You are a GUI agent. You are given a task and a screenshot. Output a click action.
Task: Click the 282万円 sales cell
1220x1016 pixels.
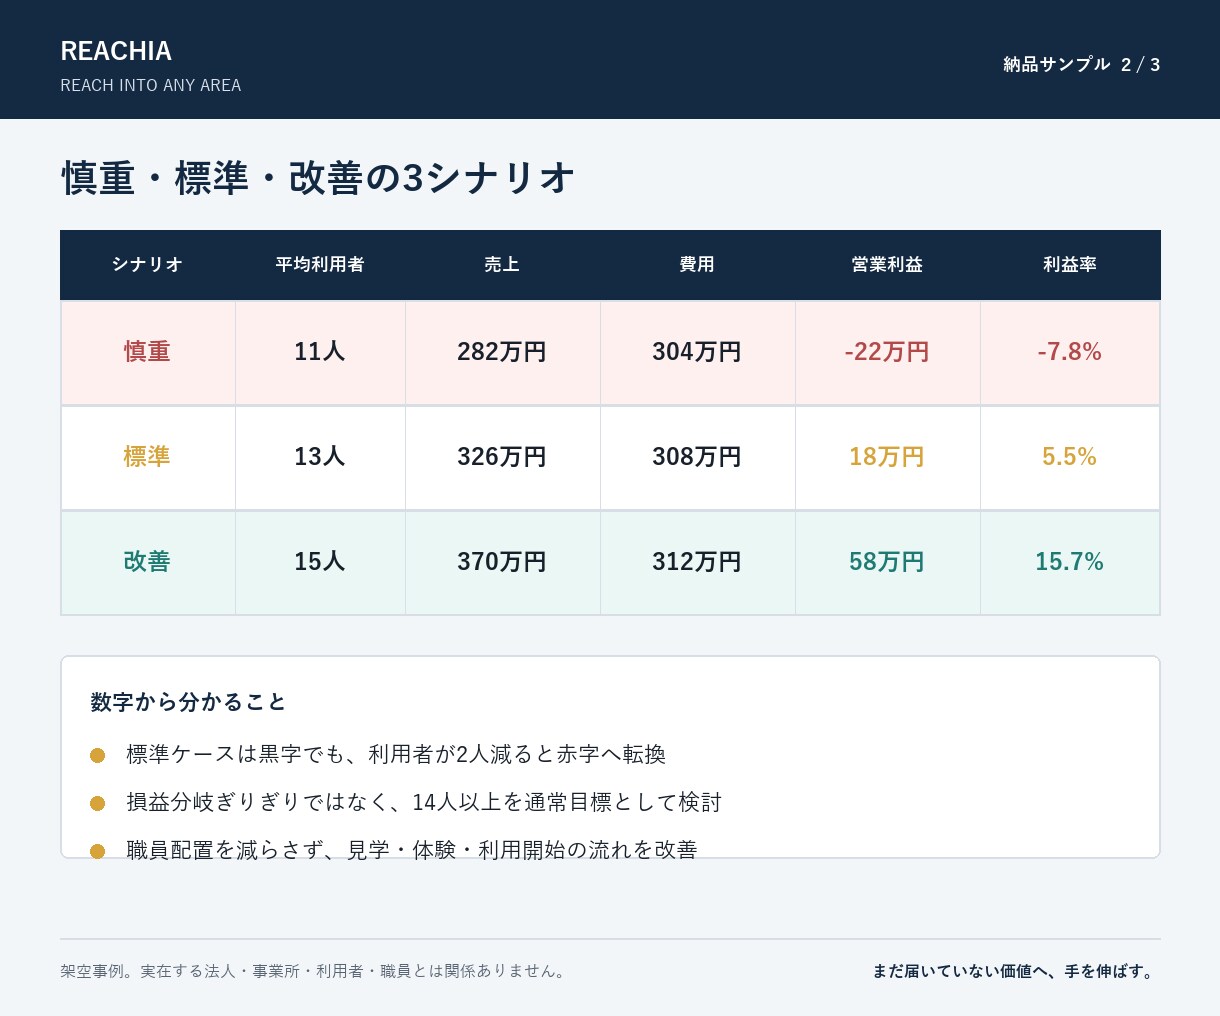(x=502, y=352)
